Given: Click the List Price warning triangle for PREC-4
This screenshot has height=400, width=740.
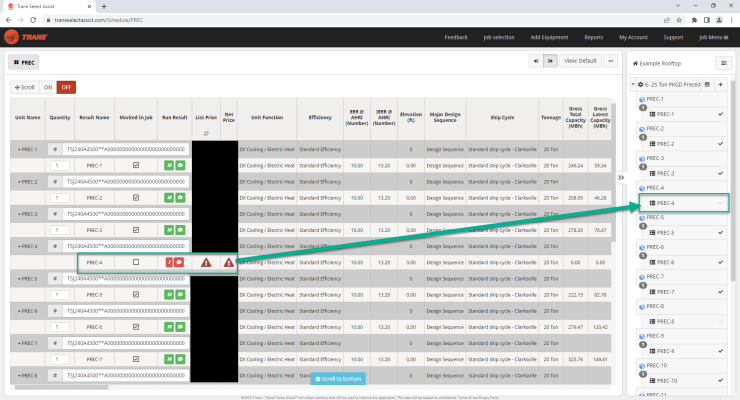Looking at the screenshot, I should [x=206, y=262].
